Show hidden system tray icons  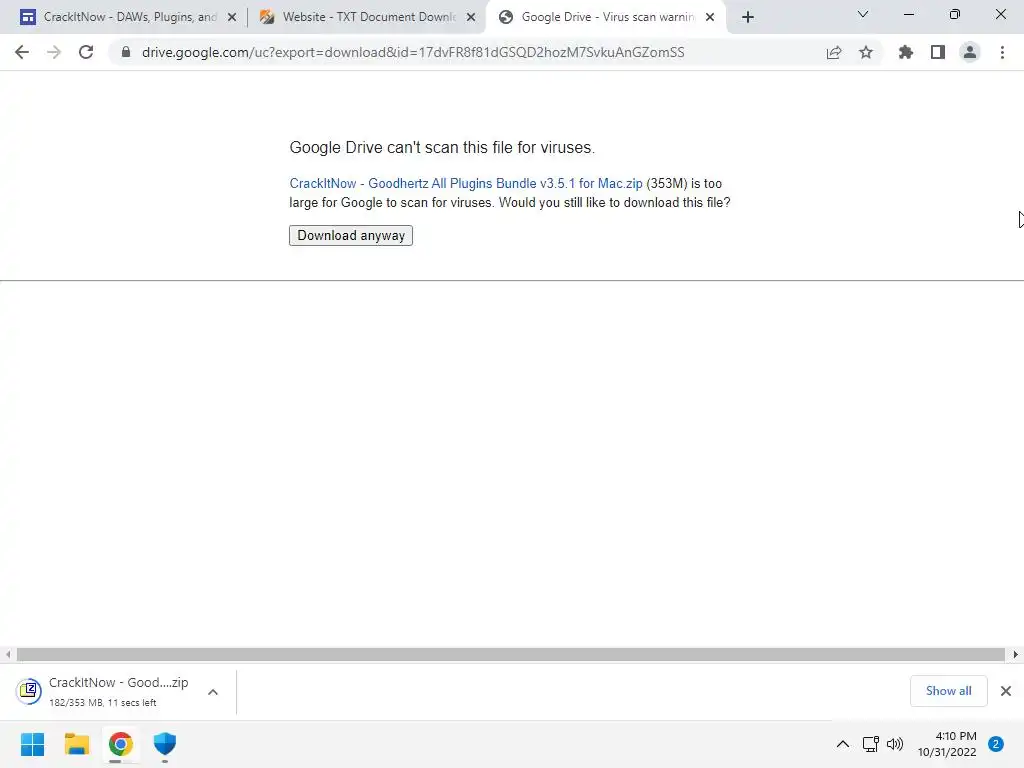(x=843, y=744)
